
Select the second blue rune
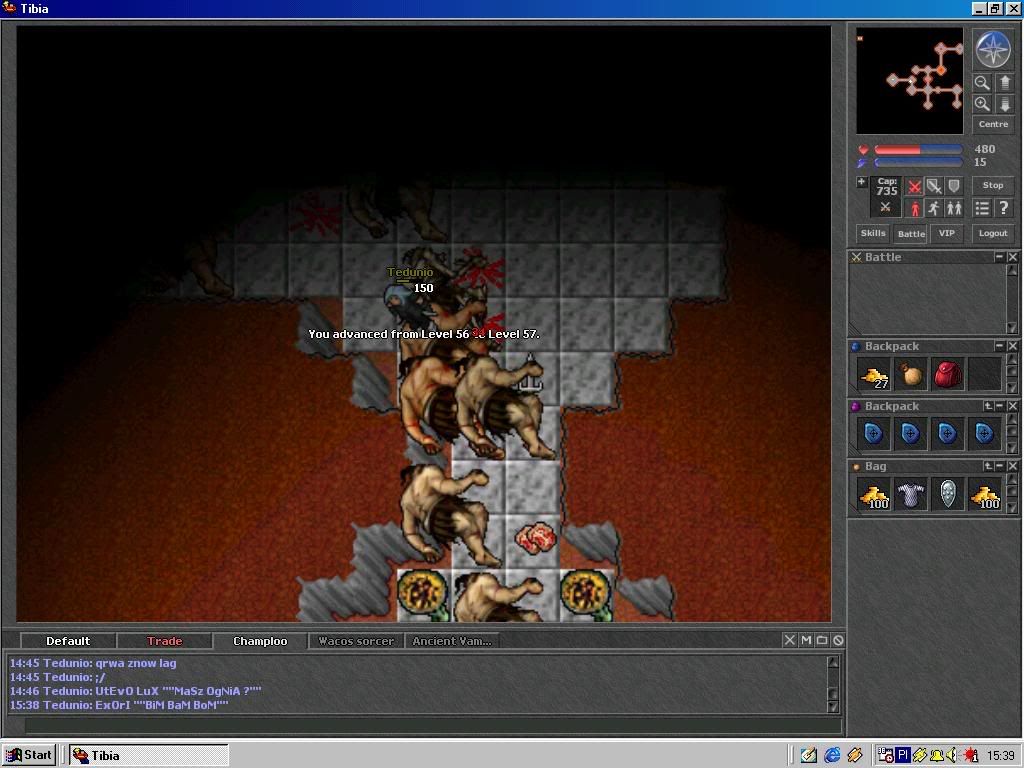[911, 434]
